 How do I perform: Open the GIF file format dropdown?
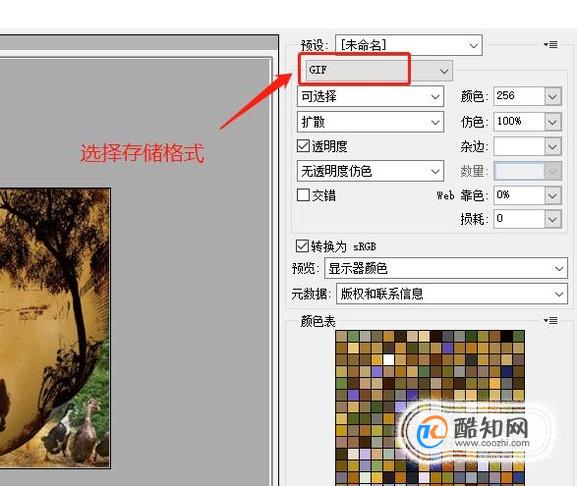click(379, 70)
